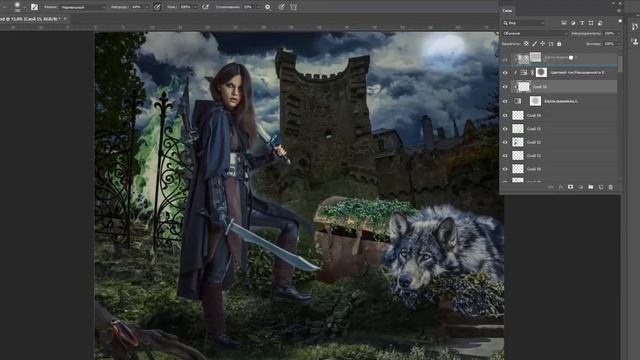
Task: Open the collapsed History panel icon
Action: 635,27
